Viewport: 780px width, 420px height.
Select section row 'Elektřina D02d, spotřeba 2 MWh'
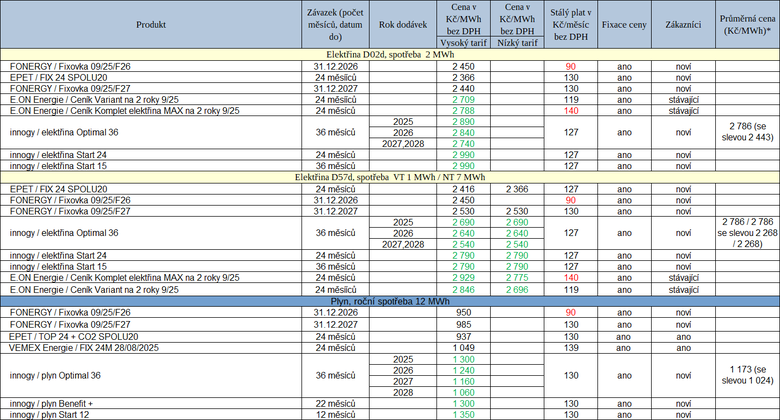(x=390, y=55)
